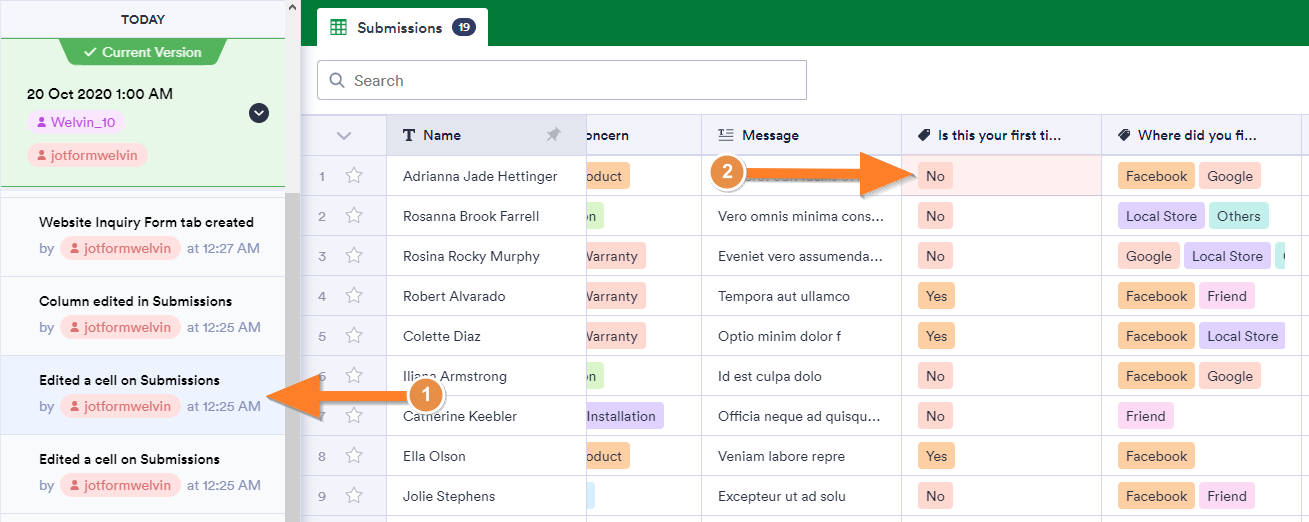
Task: Open the row selector chevron in header
Action: [344, 136]
